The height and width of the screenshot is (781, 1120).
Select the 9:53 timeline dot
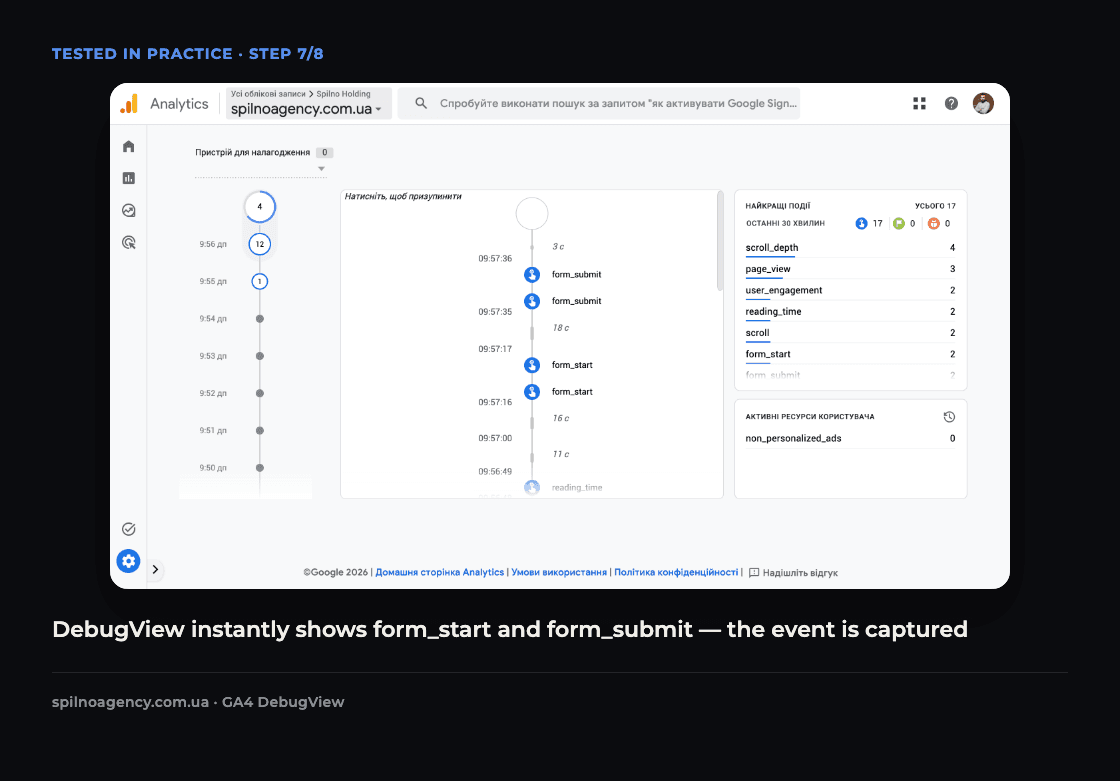click(x=259, y=356)
